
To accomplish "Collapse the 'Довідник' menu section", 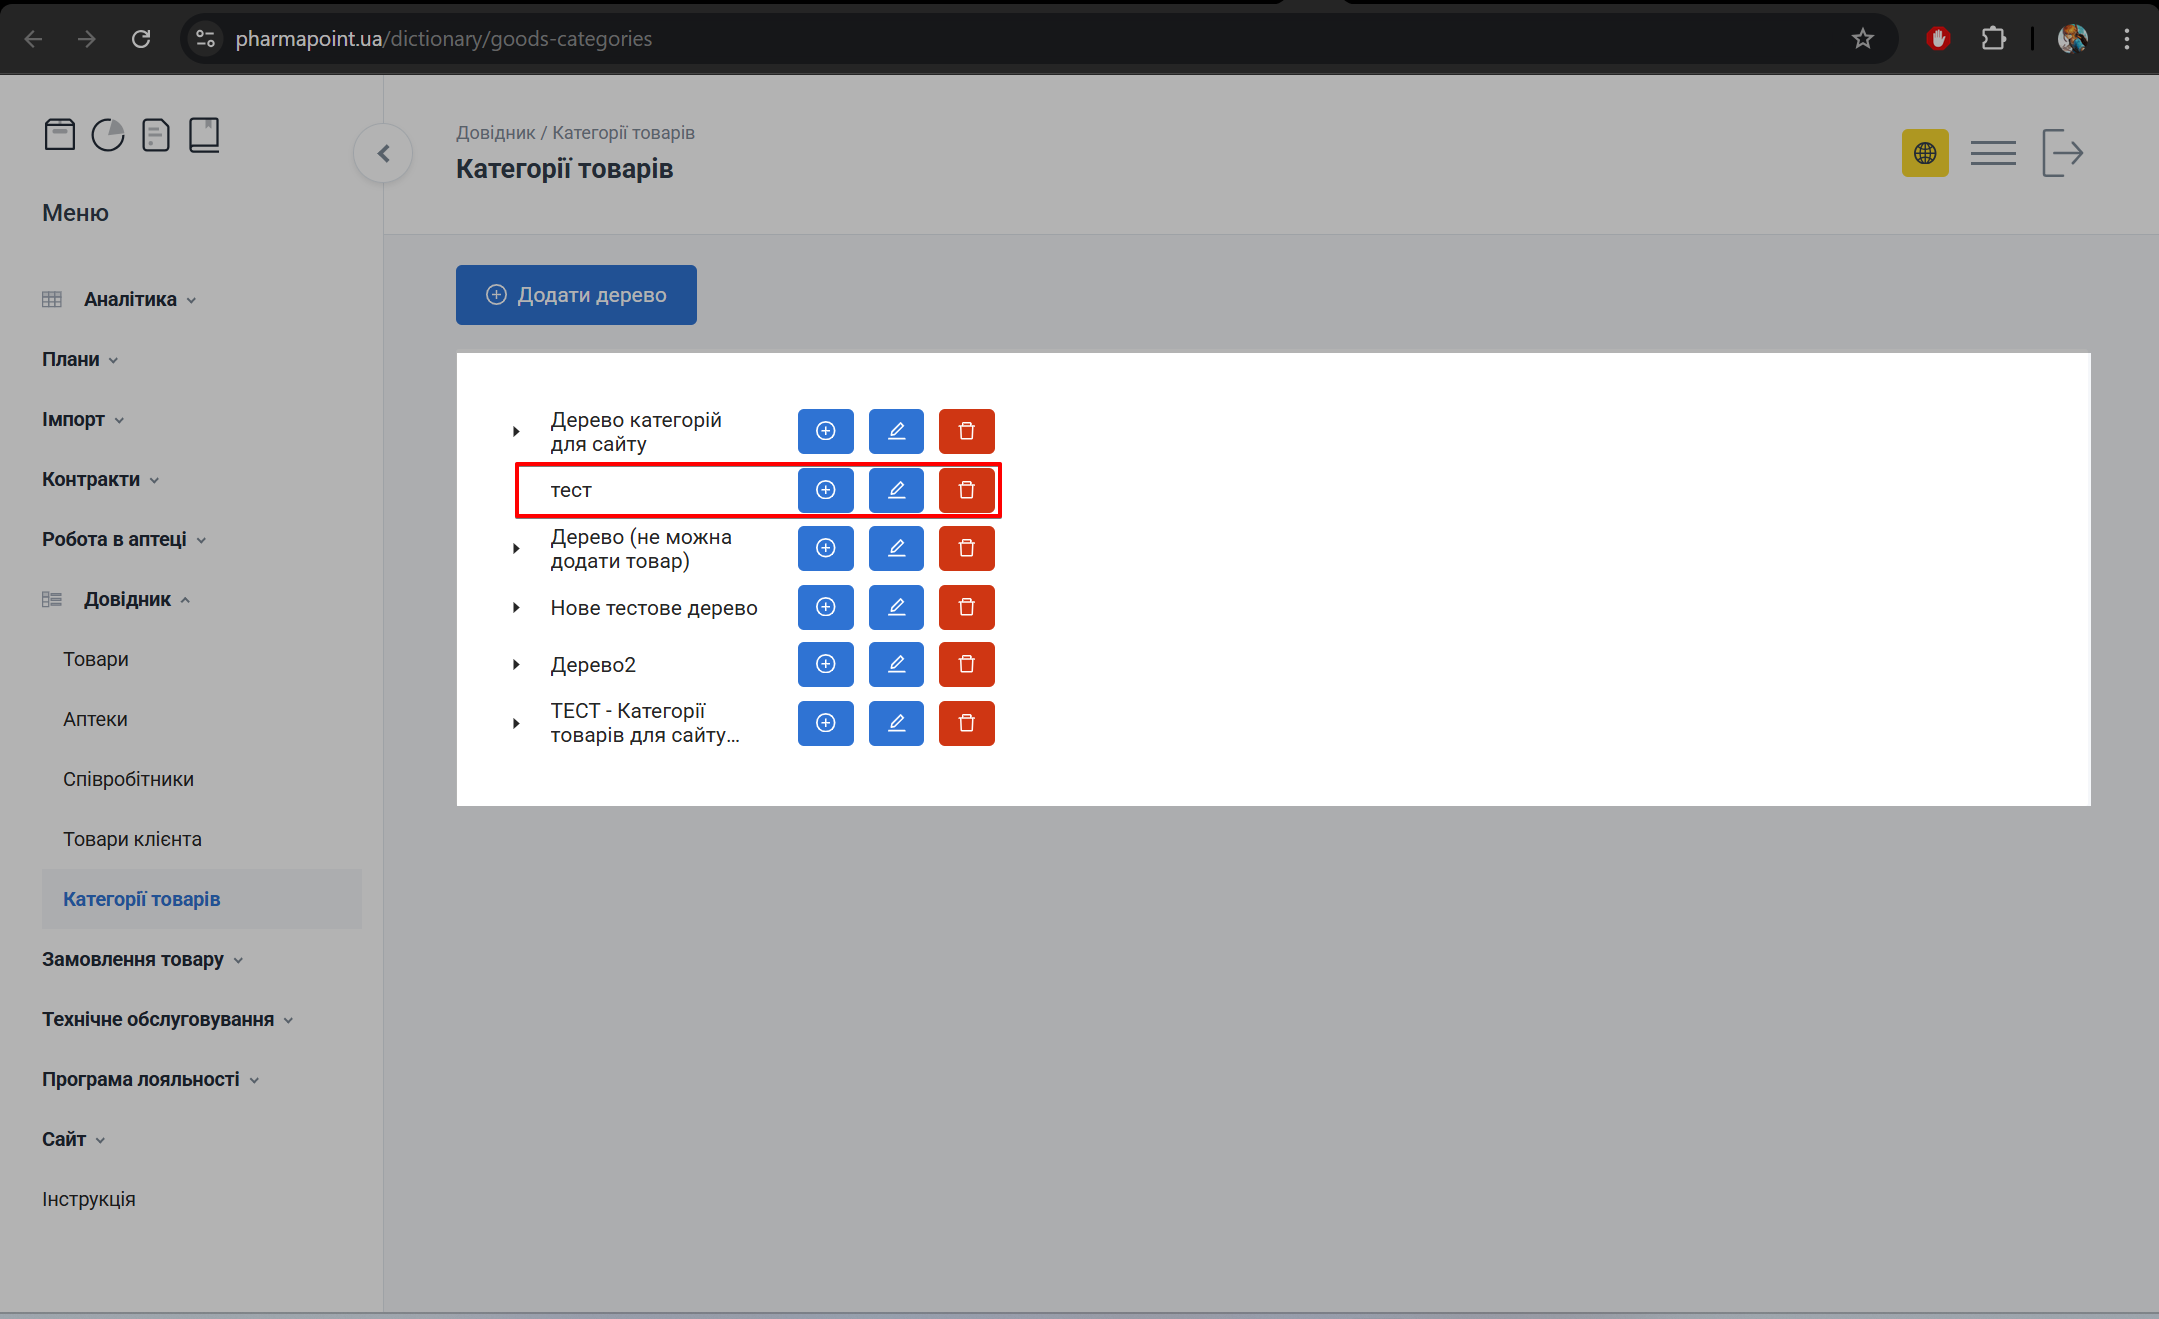I will 127,599.
